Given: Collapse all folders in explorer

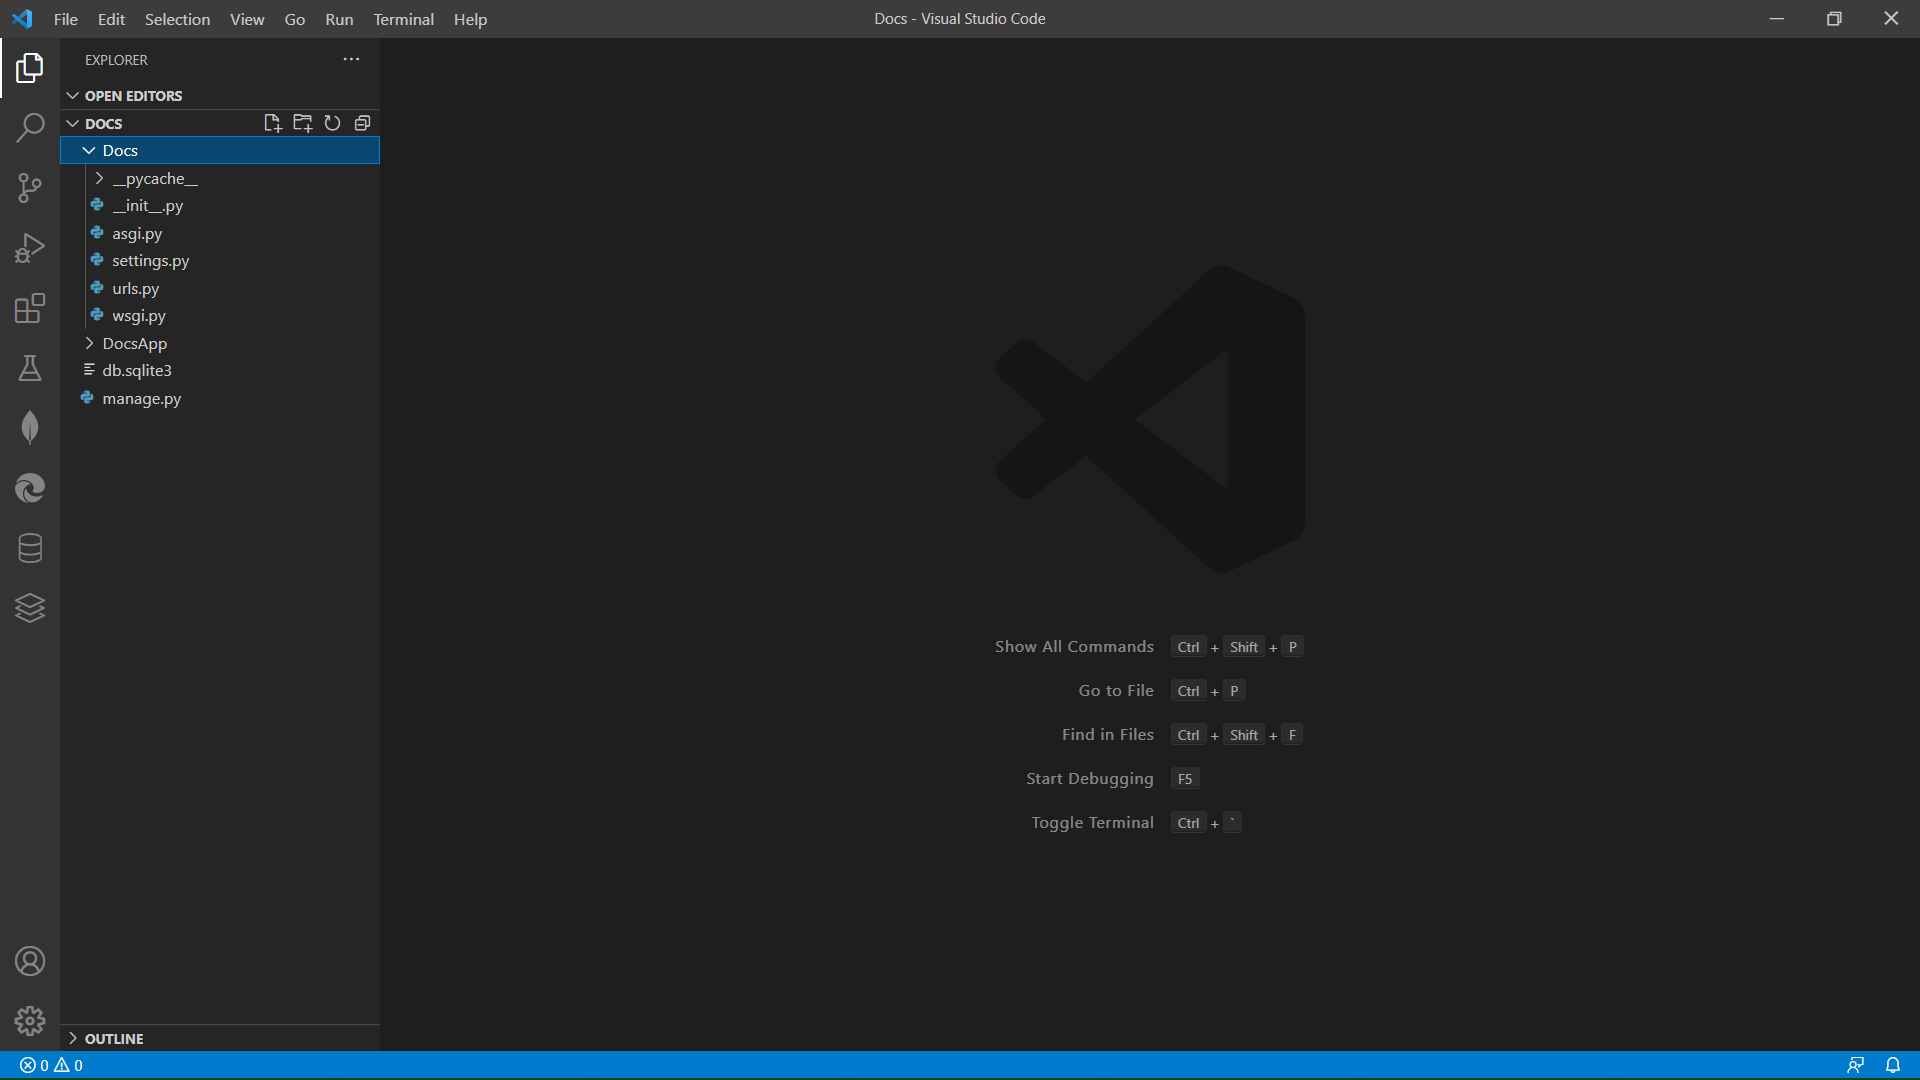Looking at the screenshot, I should (x=362, y=123).
